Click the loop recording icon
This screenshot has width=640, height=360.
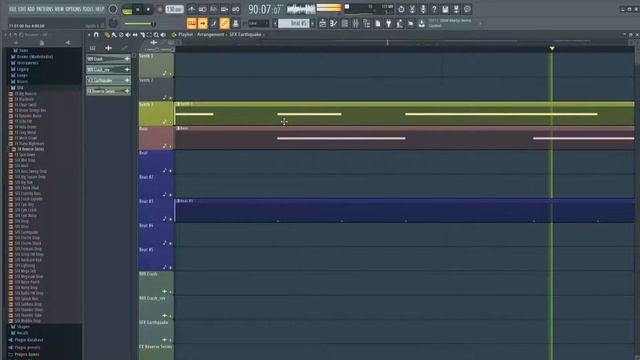[x=236, y=9]
